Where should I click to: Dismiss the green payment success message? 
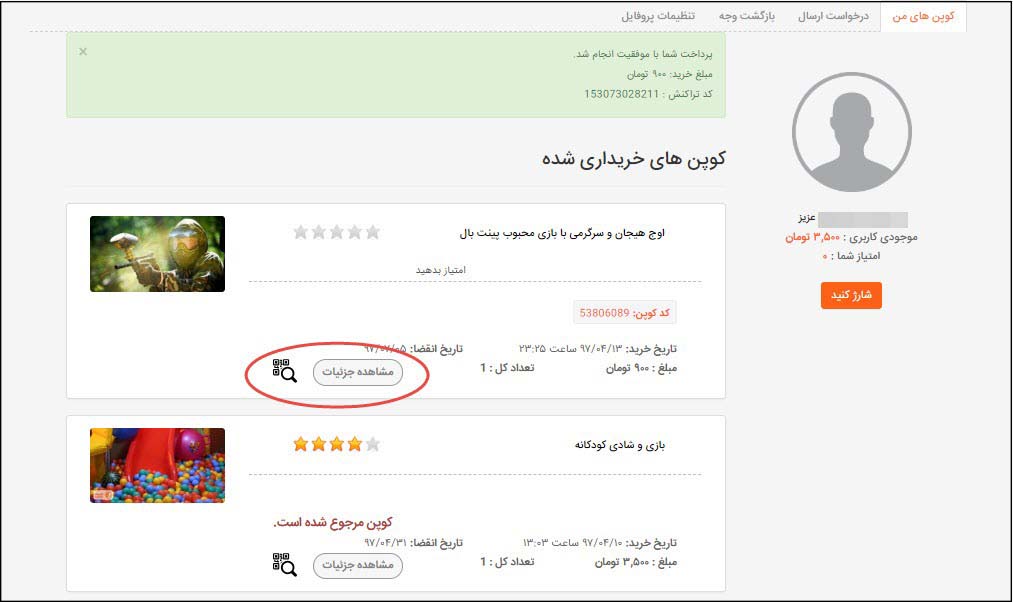coord(83,51)
